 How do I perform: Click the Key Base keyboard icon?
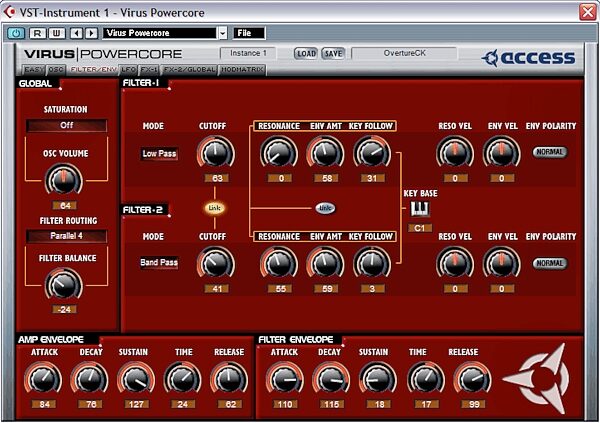coord(419,209)
